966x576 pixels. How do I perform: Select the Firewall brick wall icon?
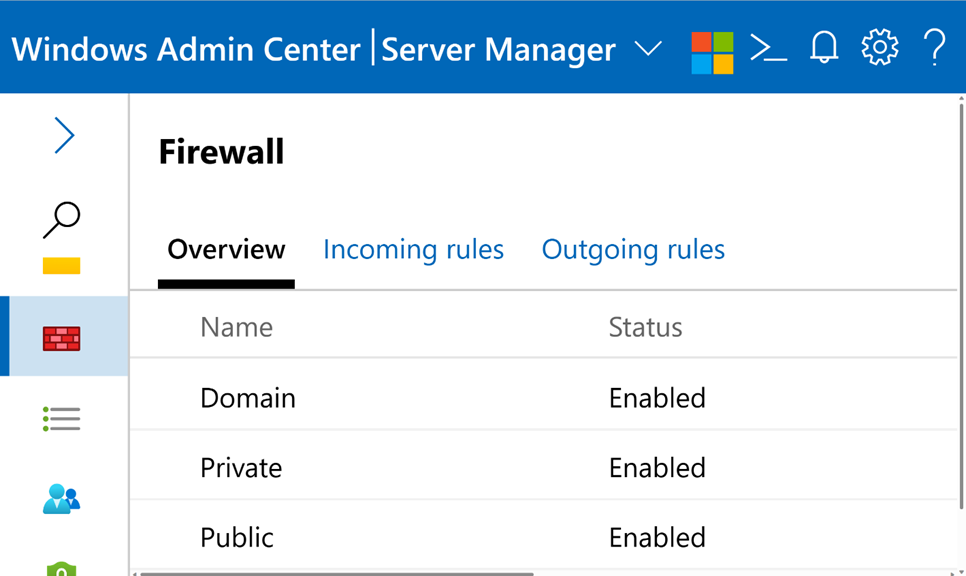[62, 339]
